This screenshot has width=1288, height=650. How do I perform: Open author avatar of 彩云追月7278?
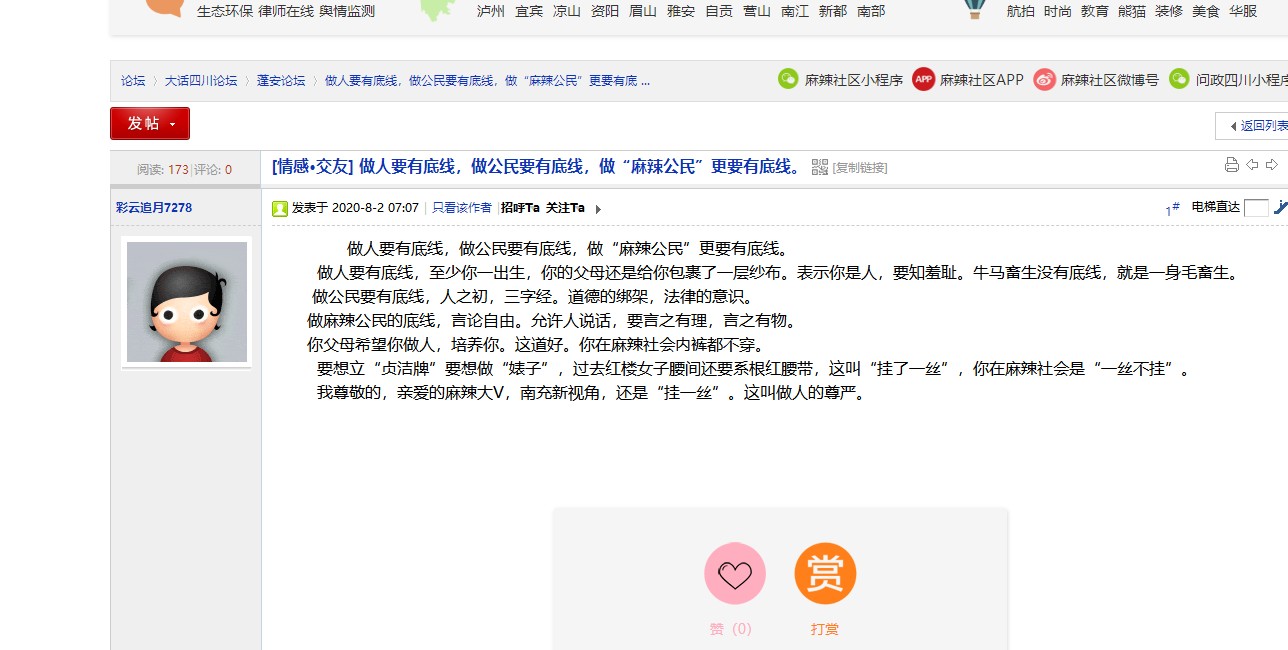pyautogui.click(x=186, y=302)
